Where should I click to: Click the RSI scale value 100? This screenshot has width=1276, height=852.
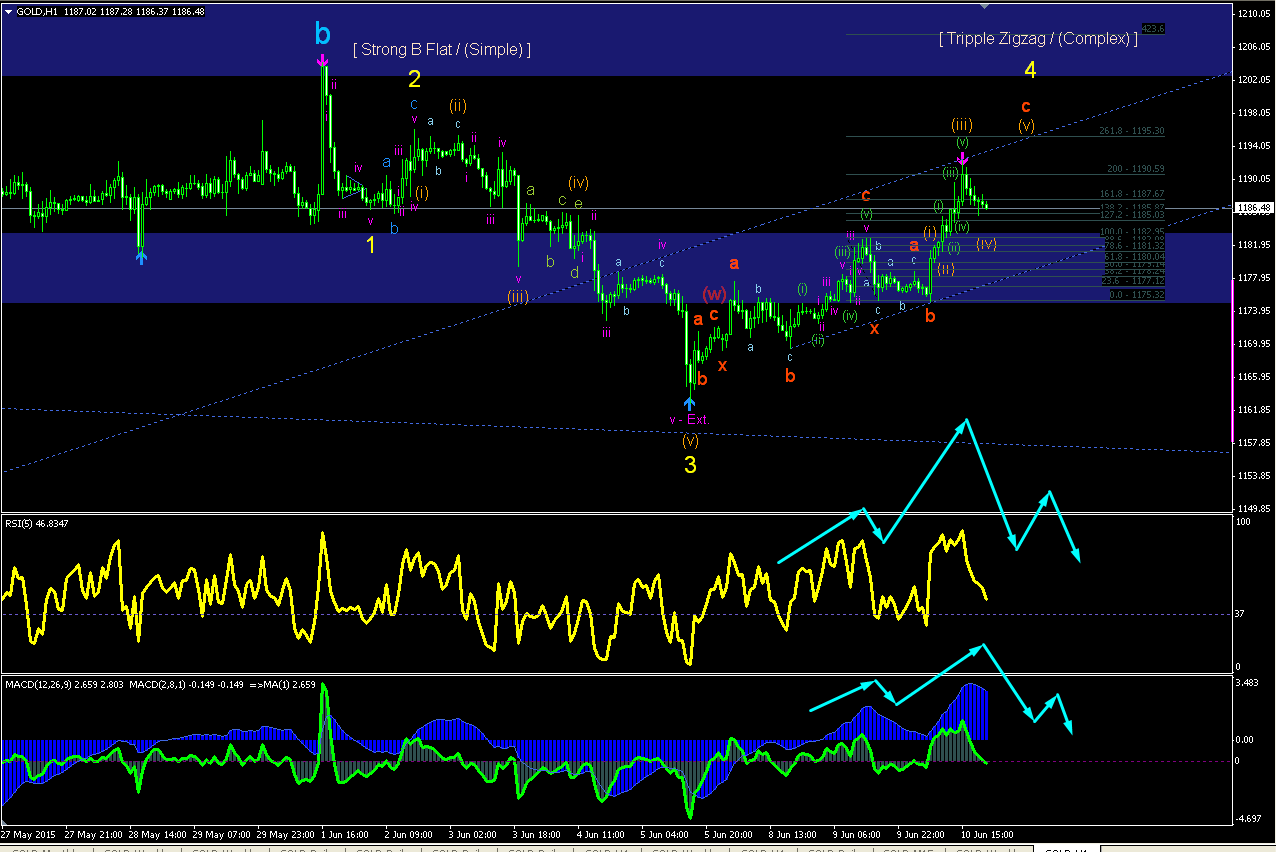tap(1245, 522)
